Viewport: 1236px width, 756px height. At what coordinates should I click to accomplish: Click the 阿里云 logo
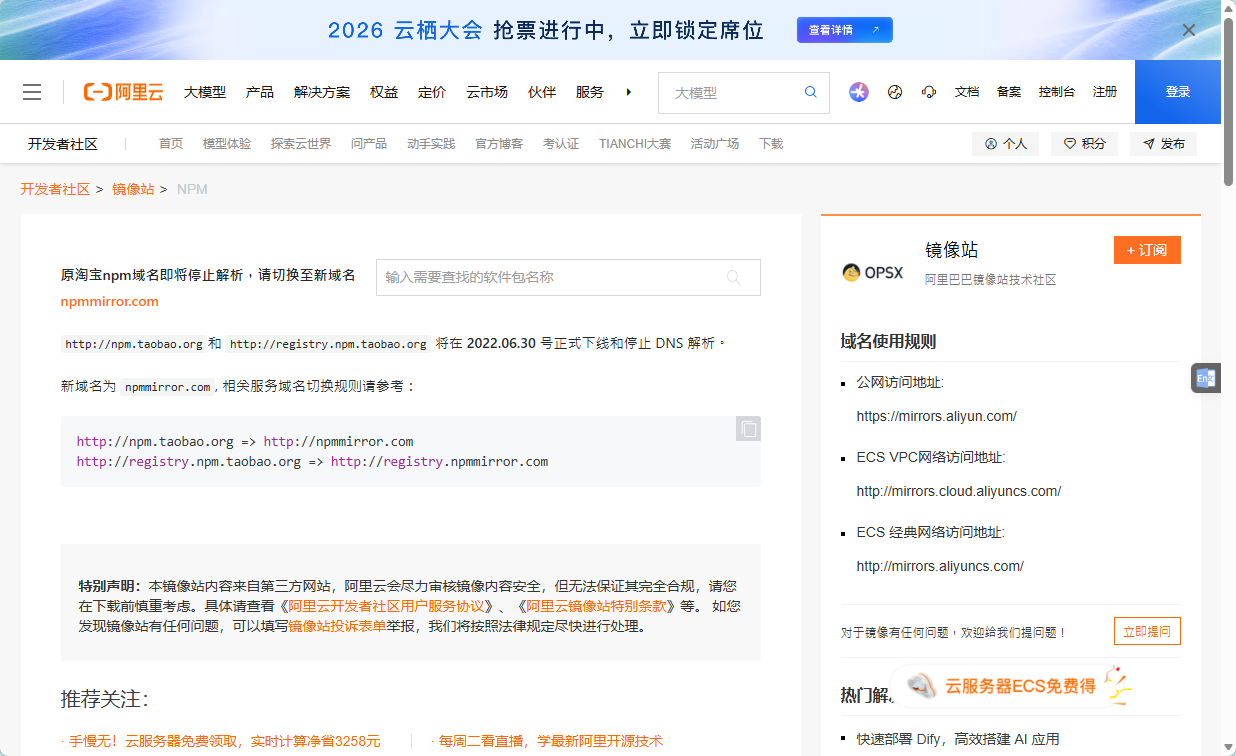click(x=123, y=92)
